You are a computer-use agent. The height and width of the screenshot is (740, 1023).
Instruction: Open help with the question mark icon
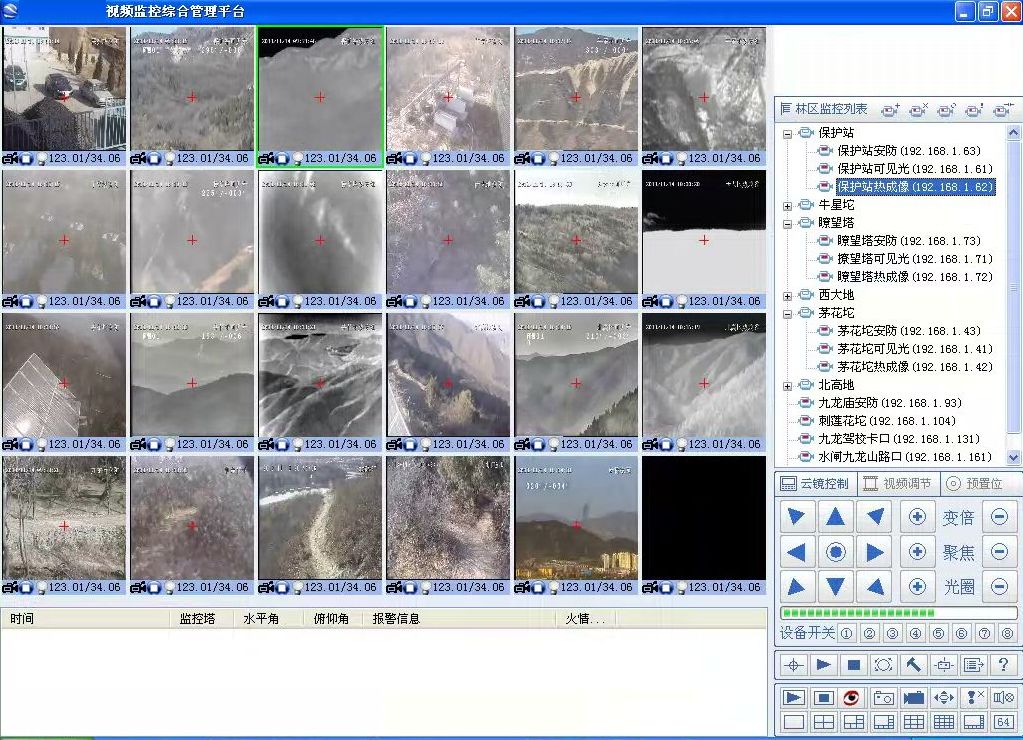pos(1003,665)
